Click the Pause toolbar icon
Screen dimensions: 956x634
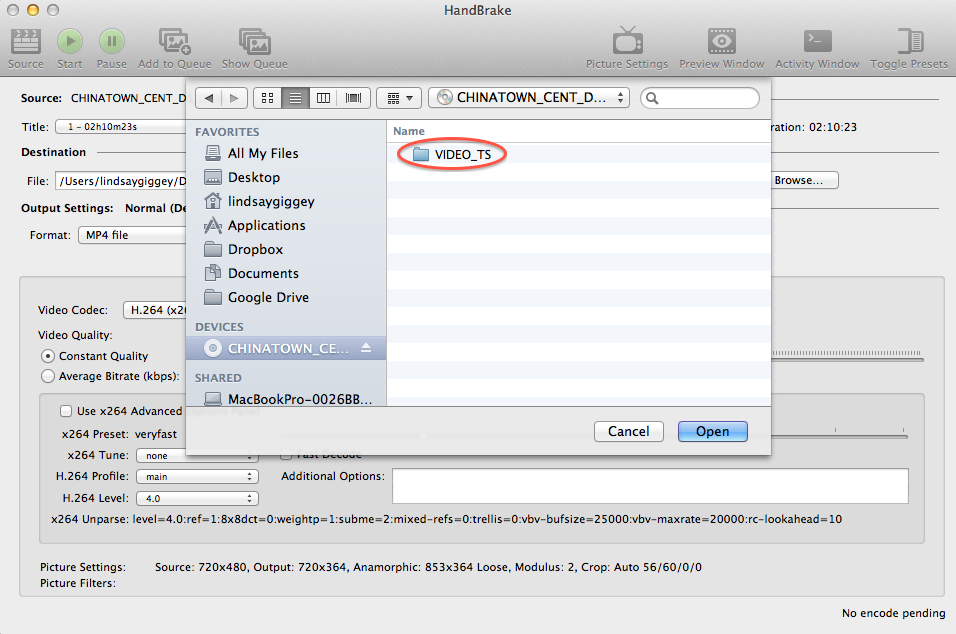click(x=112, y=48)
